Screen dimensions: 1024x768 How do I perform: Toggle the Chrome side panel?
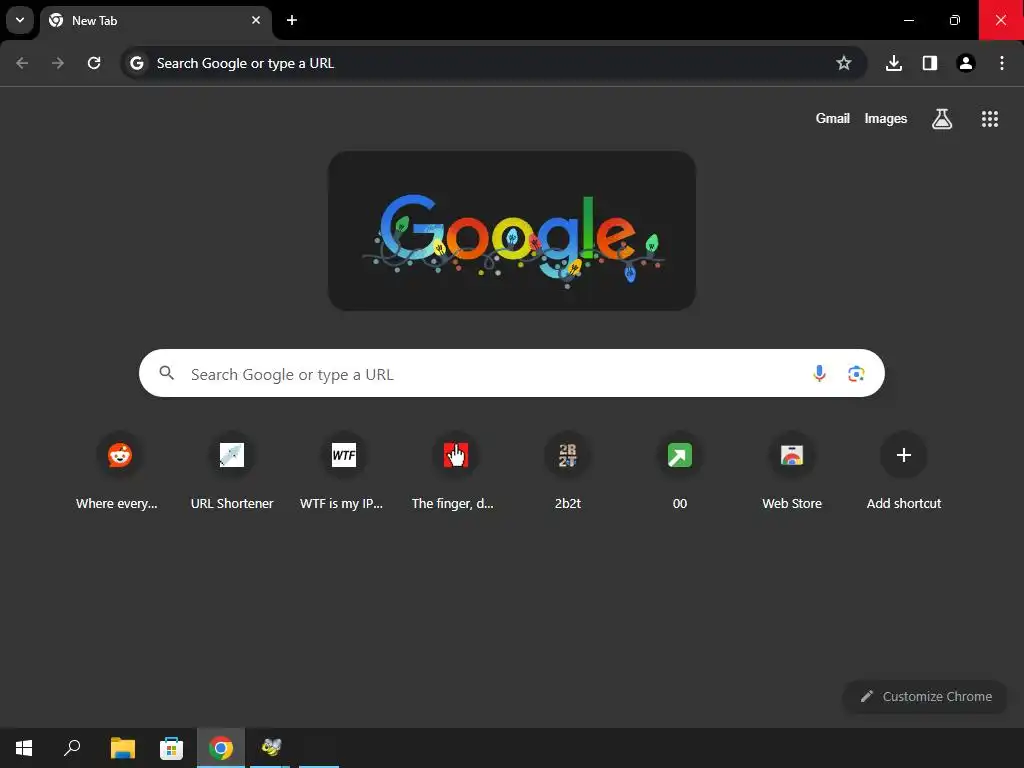[930, 63]
